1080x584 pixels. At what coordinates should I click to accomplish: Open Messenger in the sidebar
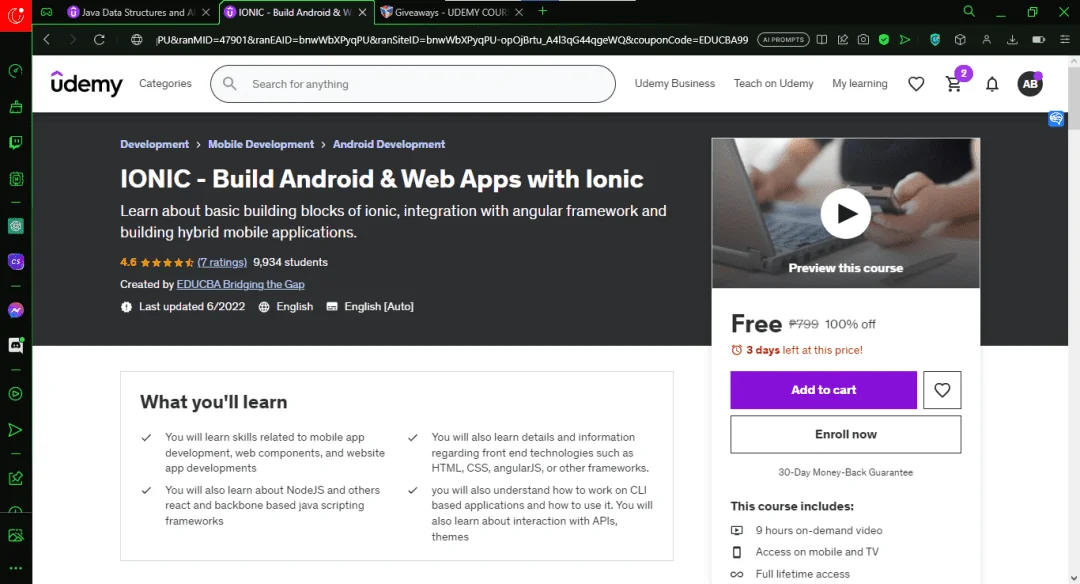click(x=15, y=310)
